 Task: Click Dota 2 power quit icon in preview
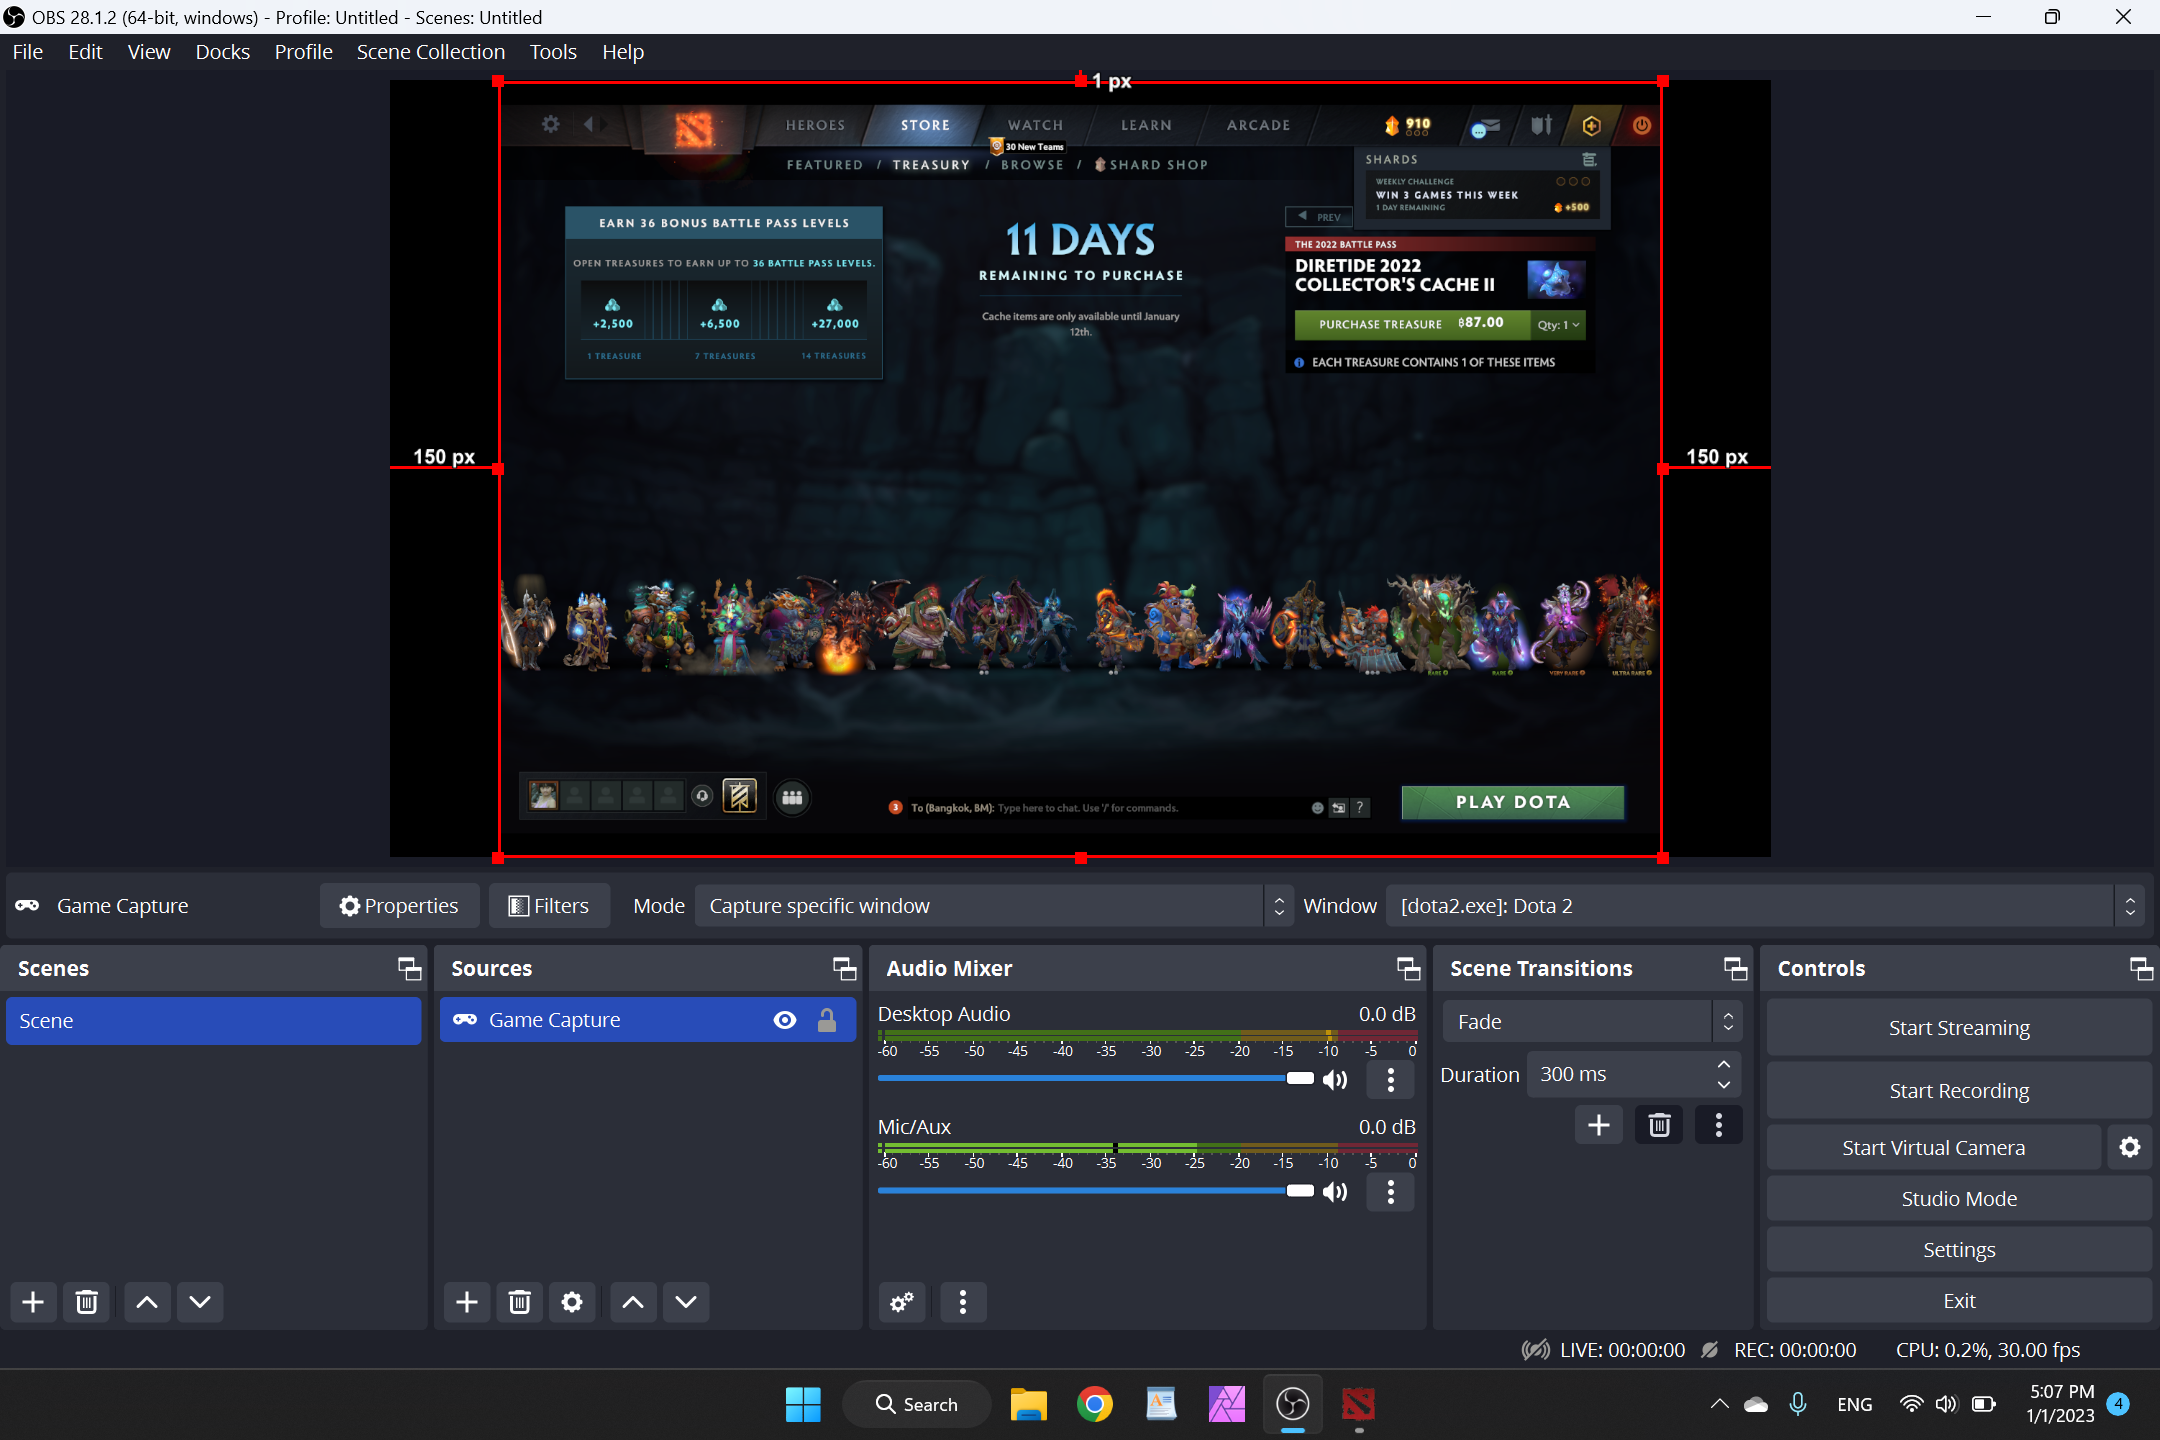point(1642,125)
